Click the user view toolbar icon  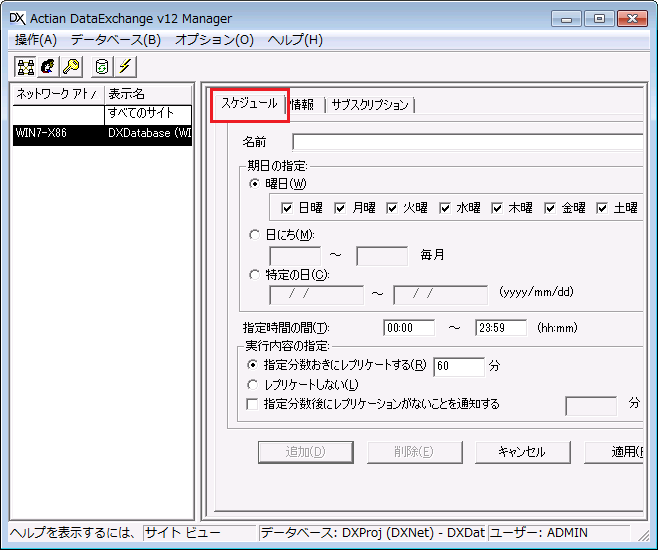[x=47, y=67]
